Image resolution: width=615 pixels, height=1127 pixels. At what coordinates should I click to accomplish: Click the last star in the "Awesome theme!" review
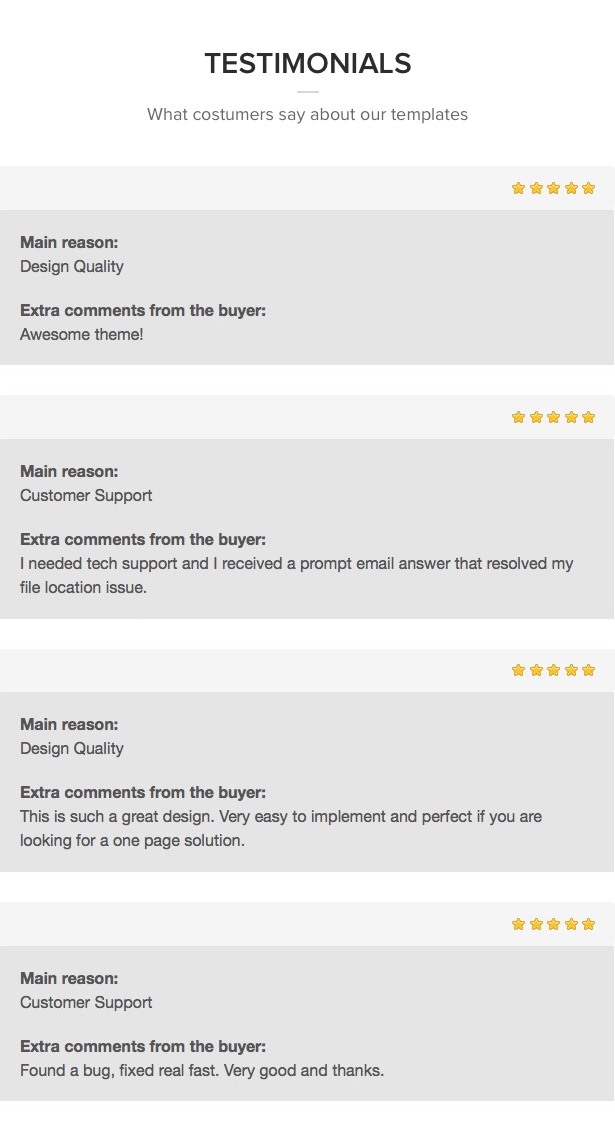coord(588,188)
